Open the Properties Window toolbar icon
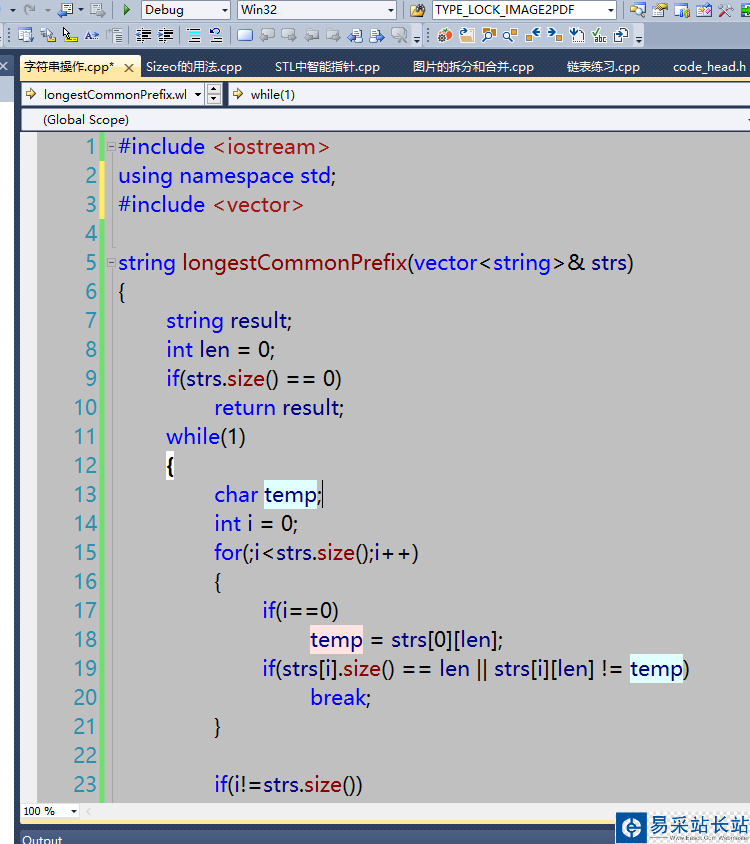The height and width of the screenshot is (844, 750). pos(660,10)
